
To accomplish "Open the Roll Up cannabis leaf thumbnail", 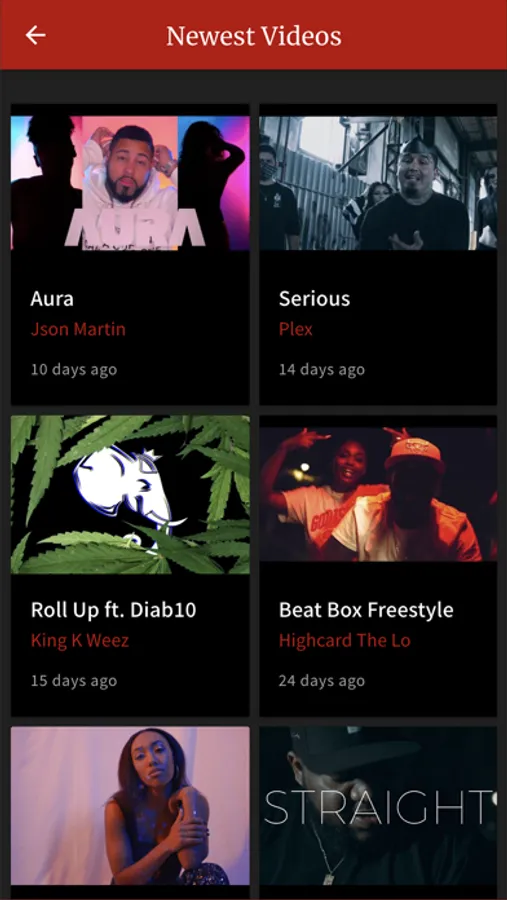I will coord(130,495).
